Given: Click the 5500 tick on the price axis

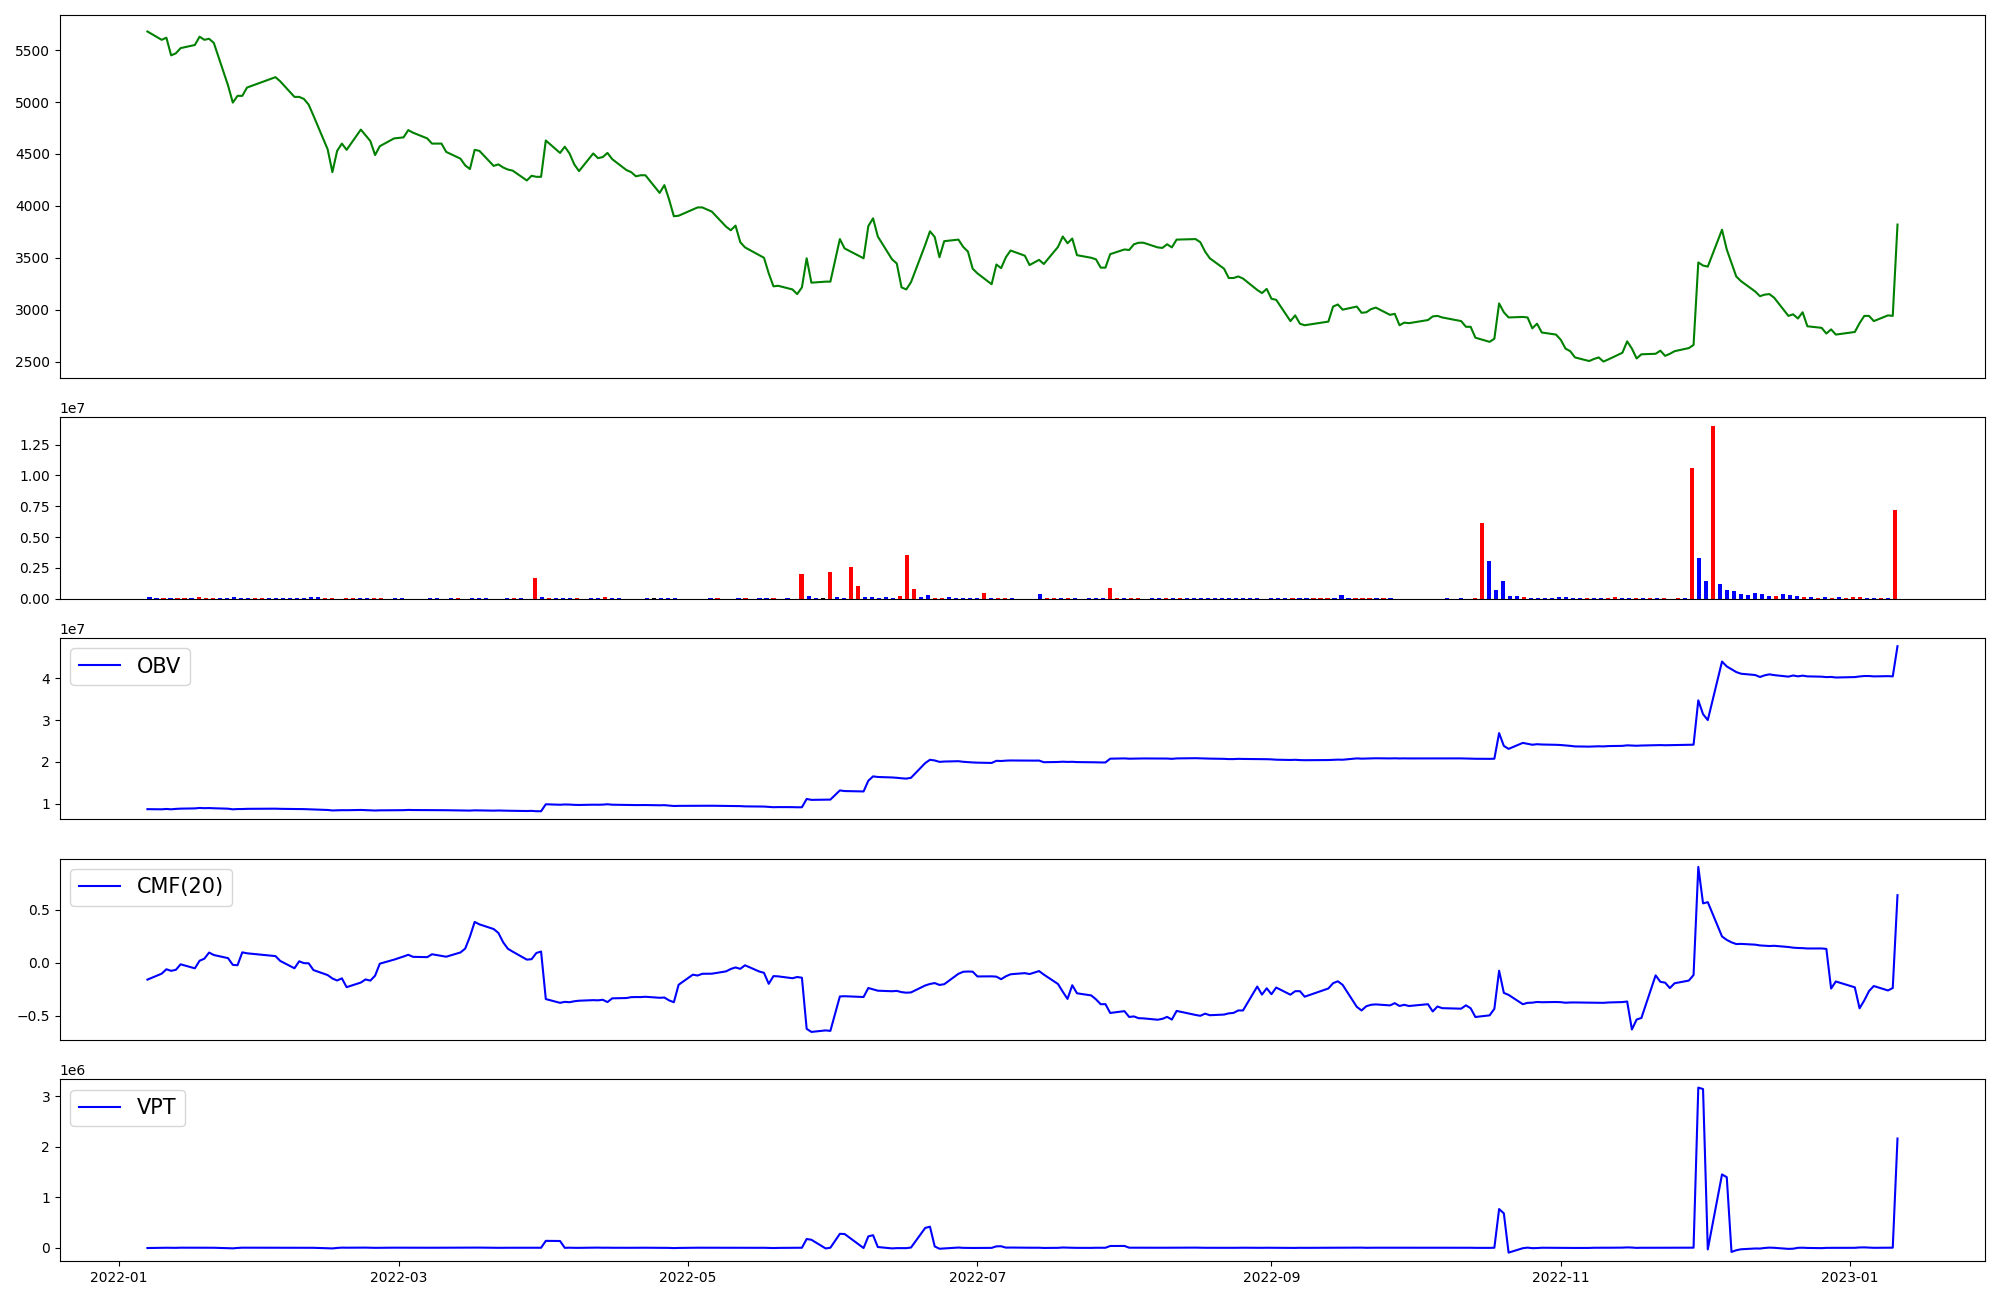Looking at the screenshot, I should pos(34,51).
